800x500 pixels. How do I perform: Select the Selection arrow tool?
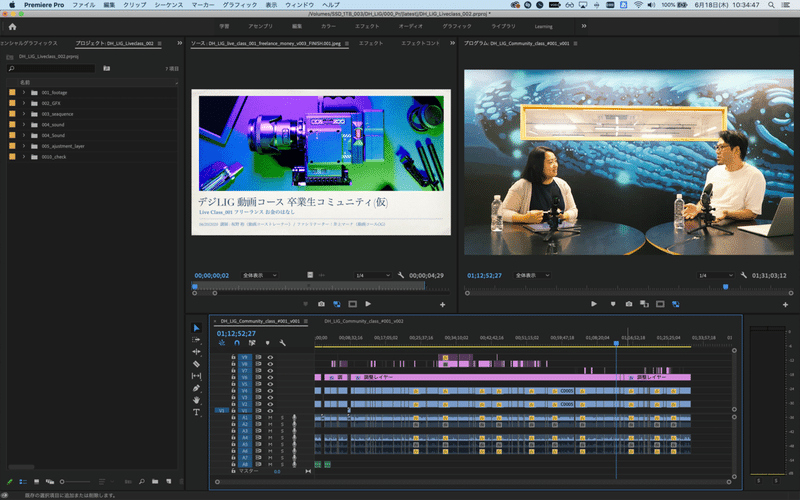tap(196, 328)
